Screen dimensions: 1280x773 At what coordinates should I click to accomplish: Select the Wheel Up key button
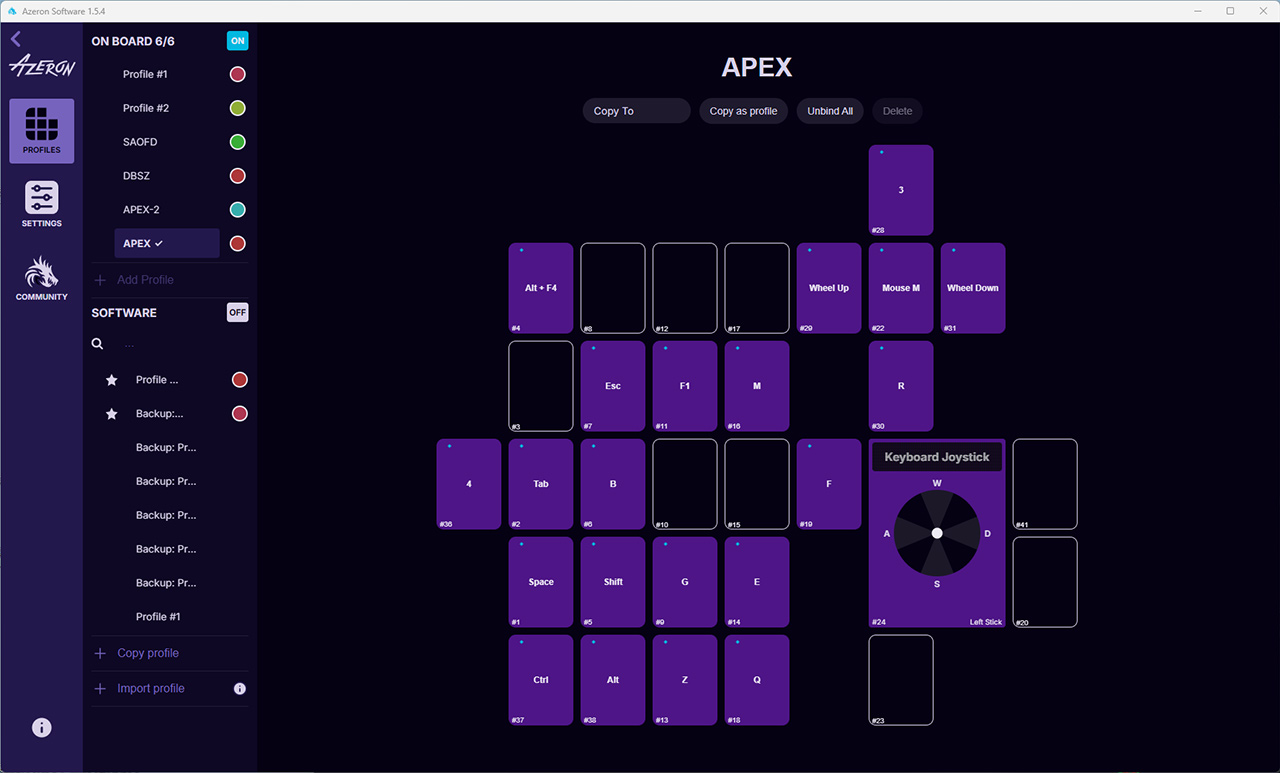(829, 288)
